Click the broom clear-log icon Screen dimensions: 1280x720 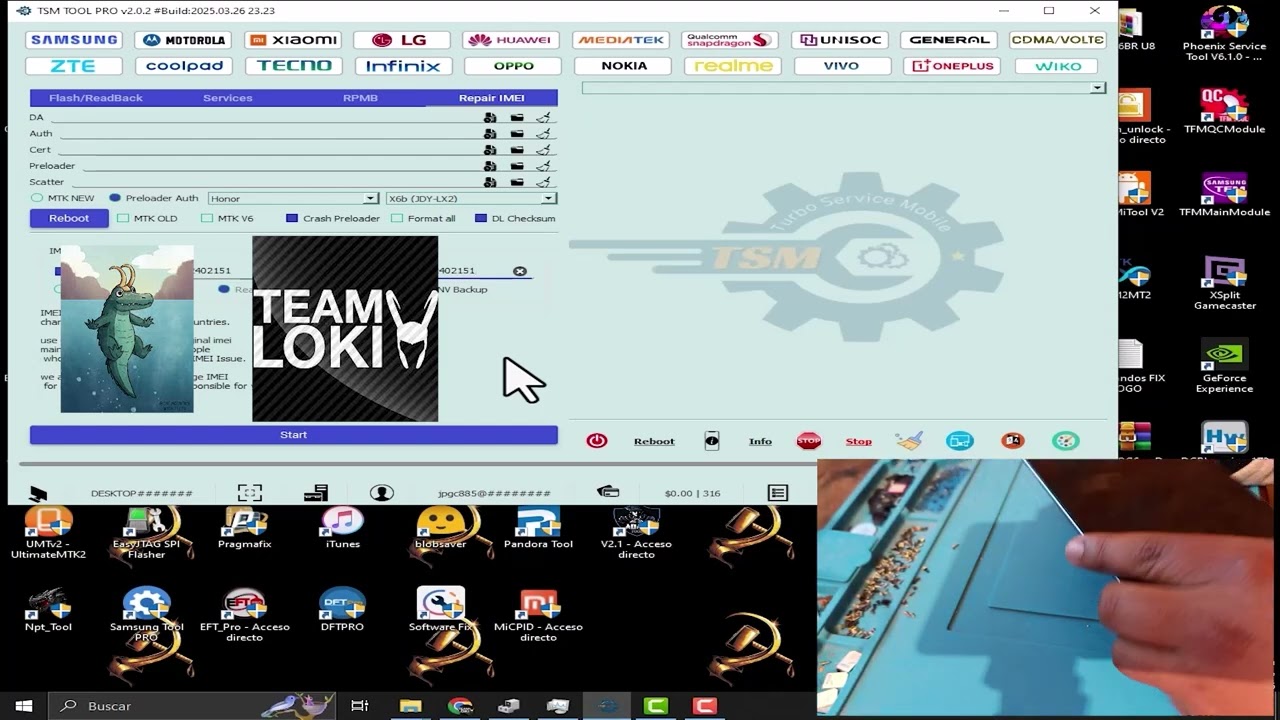point(909,441)
